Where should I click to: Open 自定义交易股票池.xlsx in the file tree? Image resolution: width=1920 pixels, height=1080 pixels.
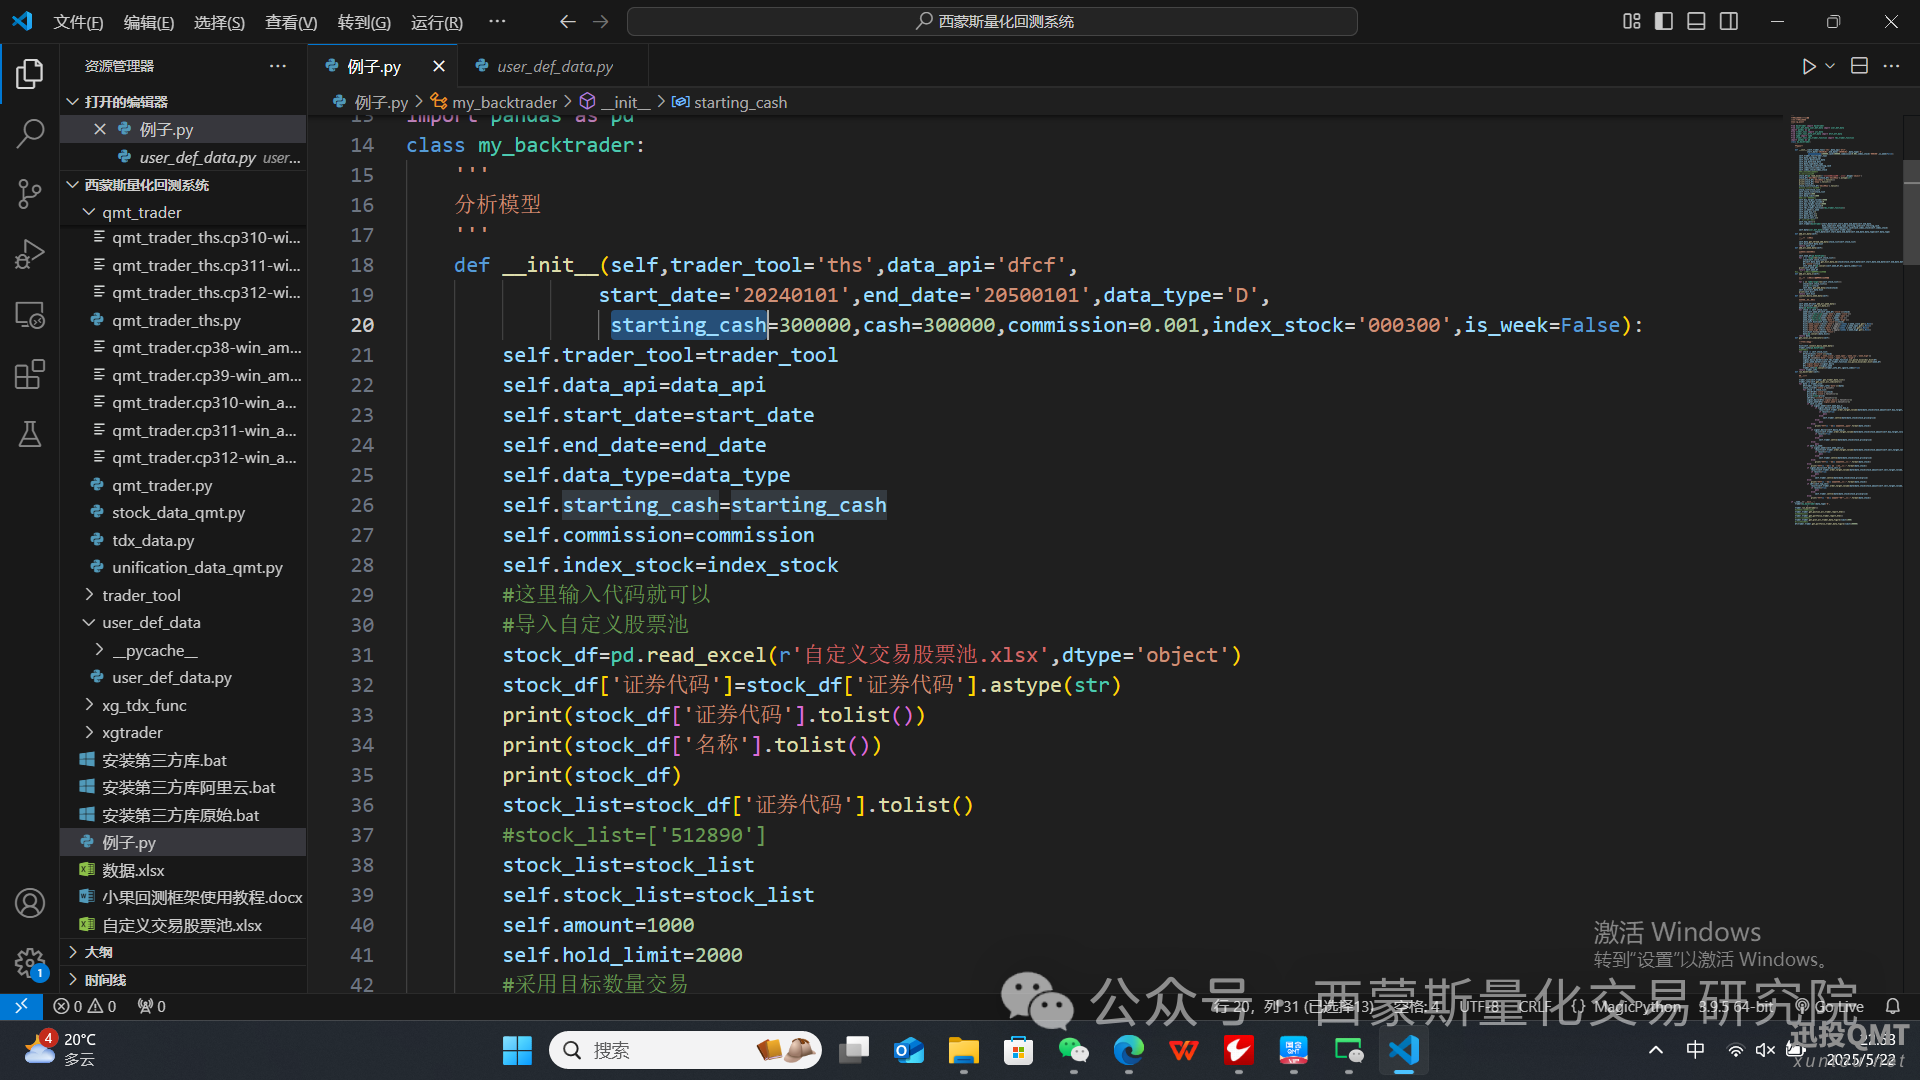coord(181,925)
